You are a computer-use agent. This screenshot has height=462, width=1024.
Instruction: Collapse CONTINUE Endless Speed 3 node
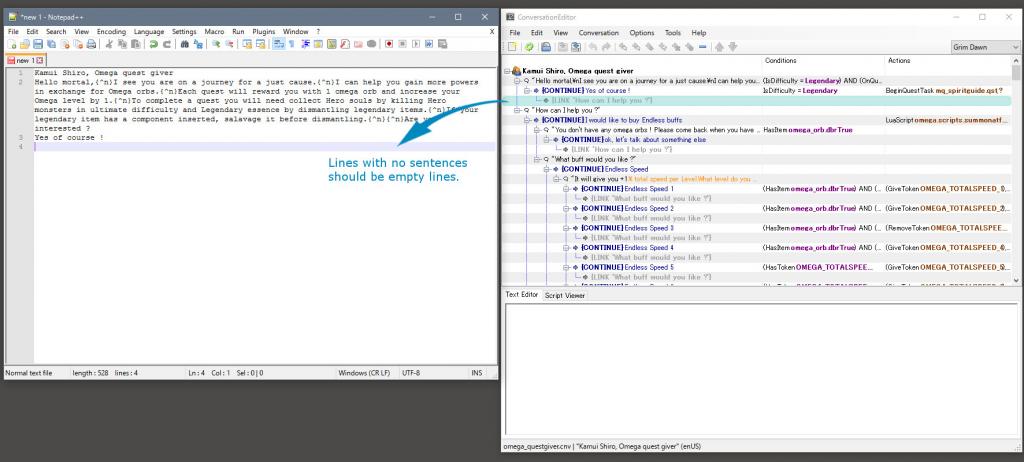tap(566, 227)
